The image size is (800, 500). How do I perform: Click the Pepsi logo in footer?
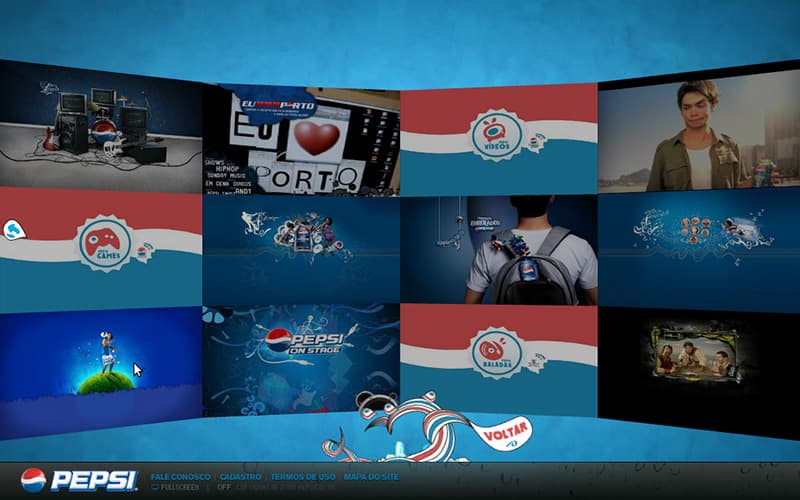(x=79, y=480)
